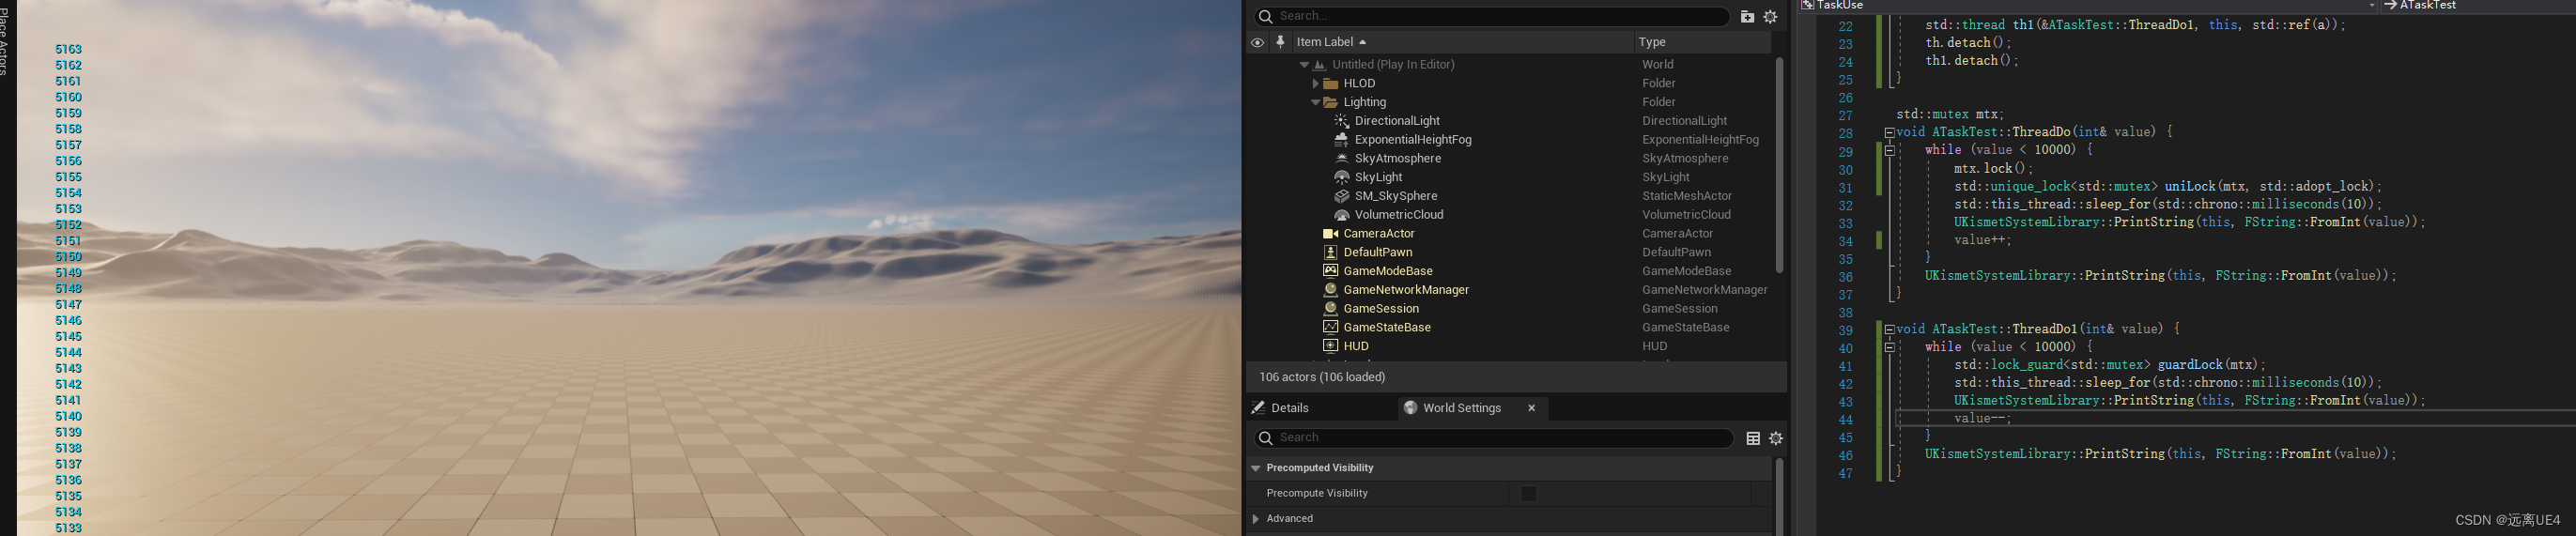The height and width of the screenshot is (536, 2576).
Task: Click the world icon beside Untitled
Action: (1320, 65)
